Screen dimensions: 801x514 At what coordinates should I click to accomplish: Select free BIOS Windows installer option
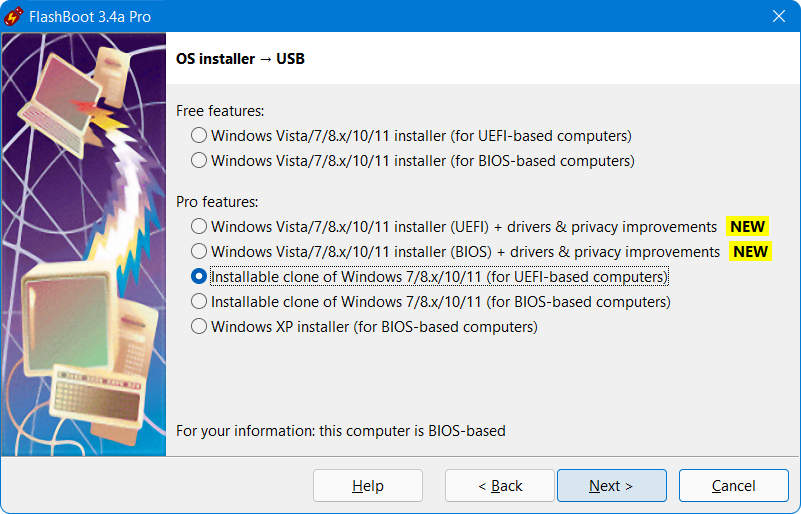pyautogui.click(x=199, y=160)
